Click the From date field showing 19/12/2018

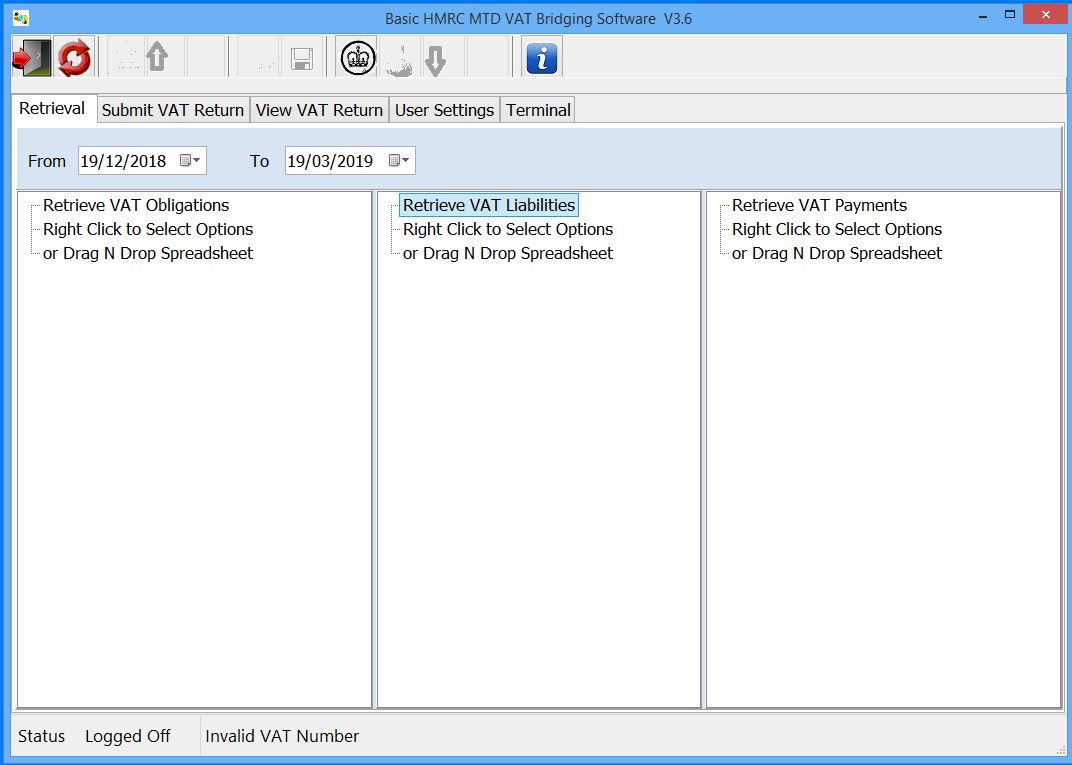pyautogui.click(x=142, y=161)
